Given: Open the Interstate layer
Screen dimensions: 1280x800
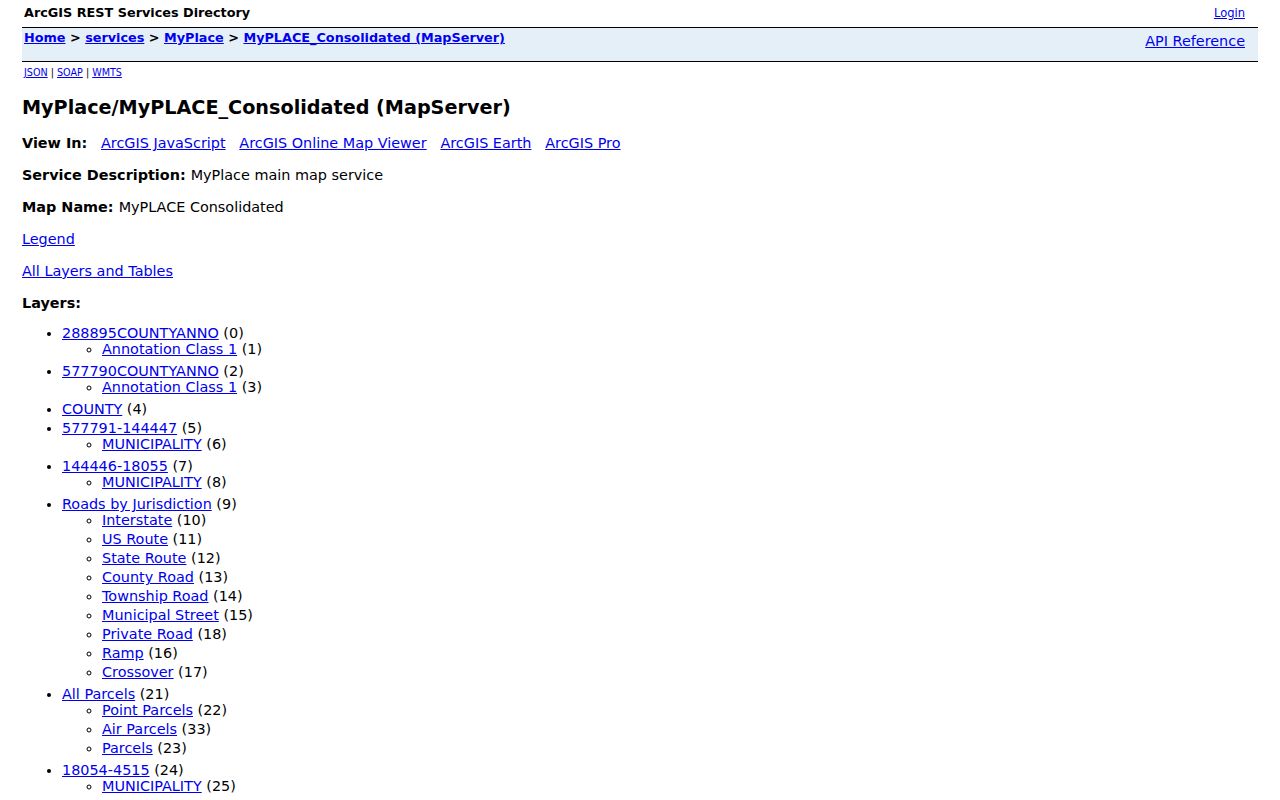Looking at the screenshot, I should 137,520.
